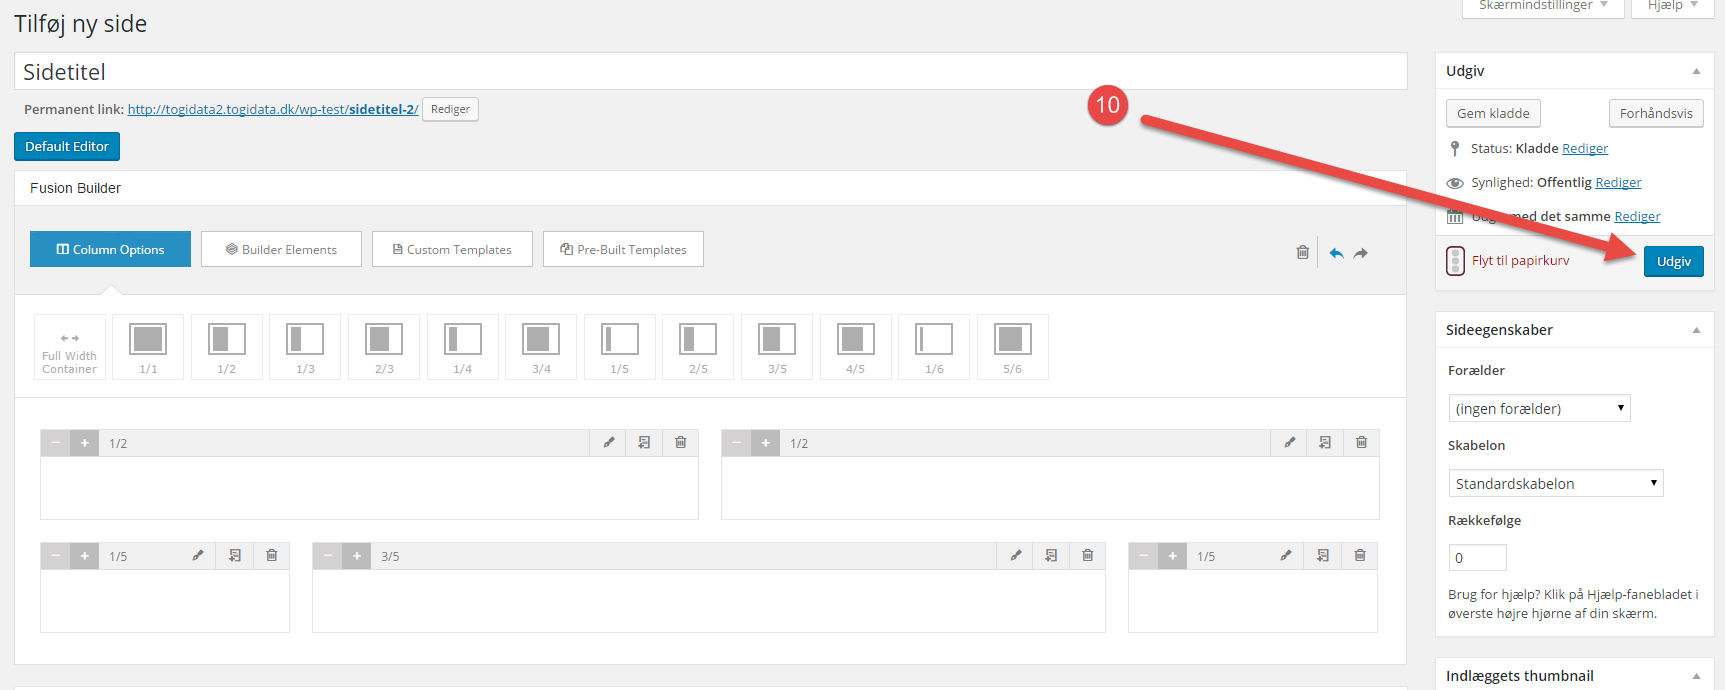This screenshot has width=1725, height=690.
Task: Add a 3/4 column layout
Action: pyautogui.click(x=541, y=347)
